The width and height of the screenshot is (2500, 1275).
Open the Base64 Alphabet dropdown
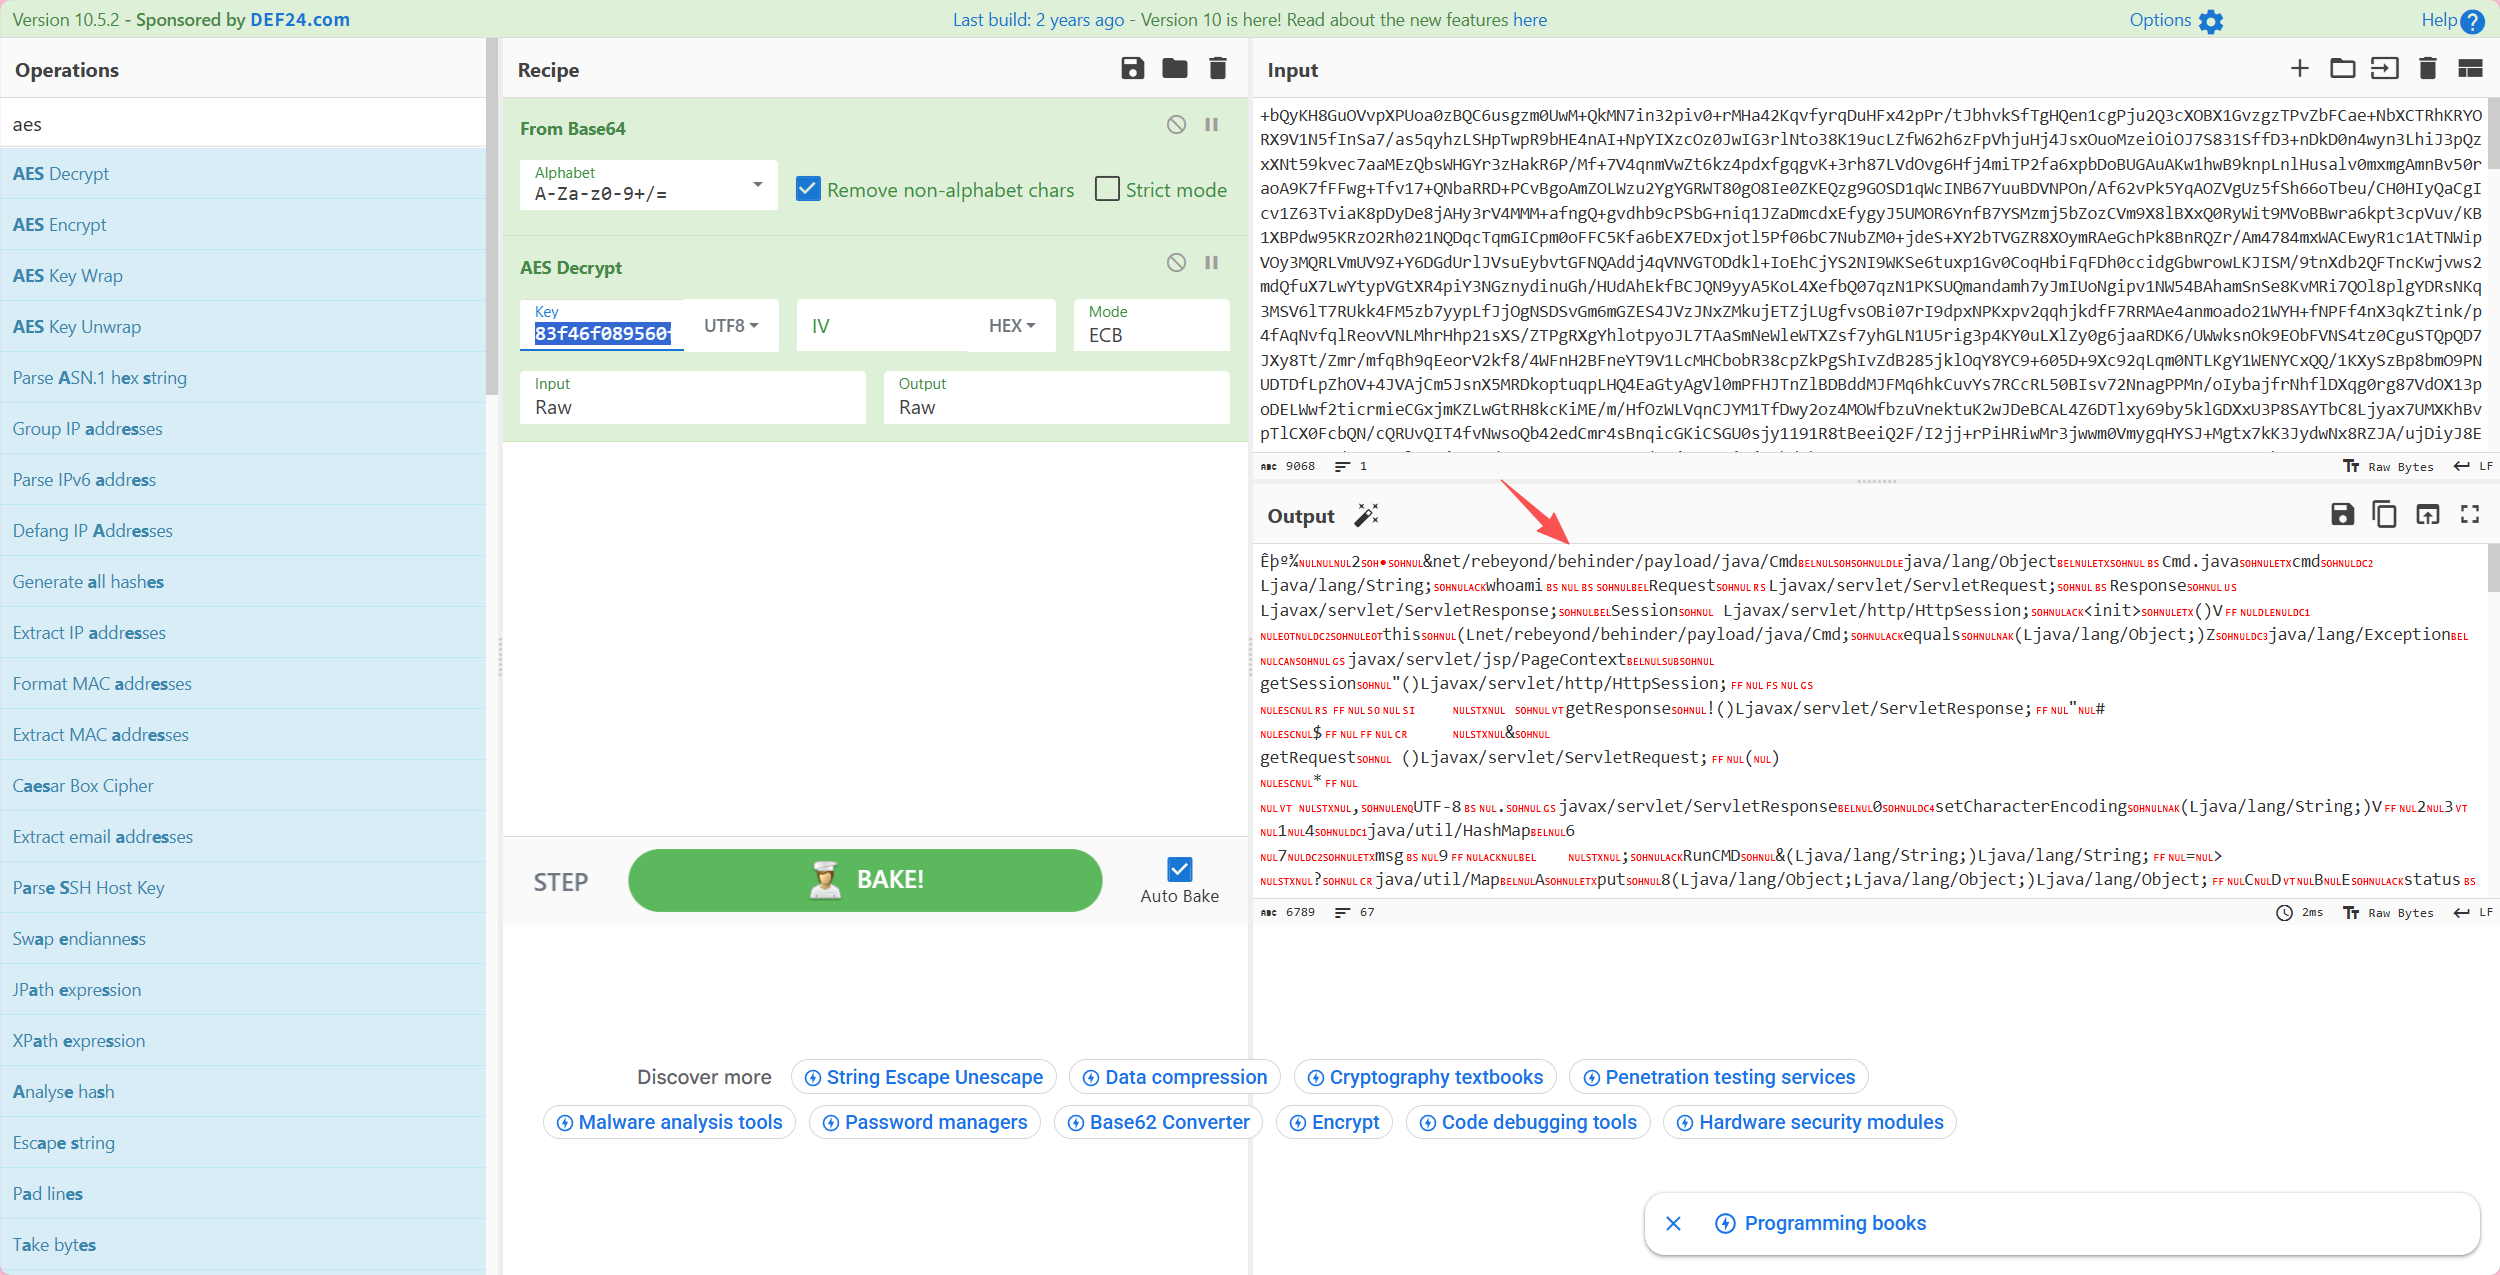point(757,185)
